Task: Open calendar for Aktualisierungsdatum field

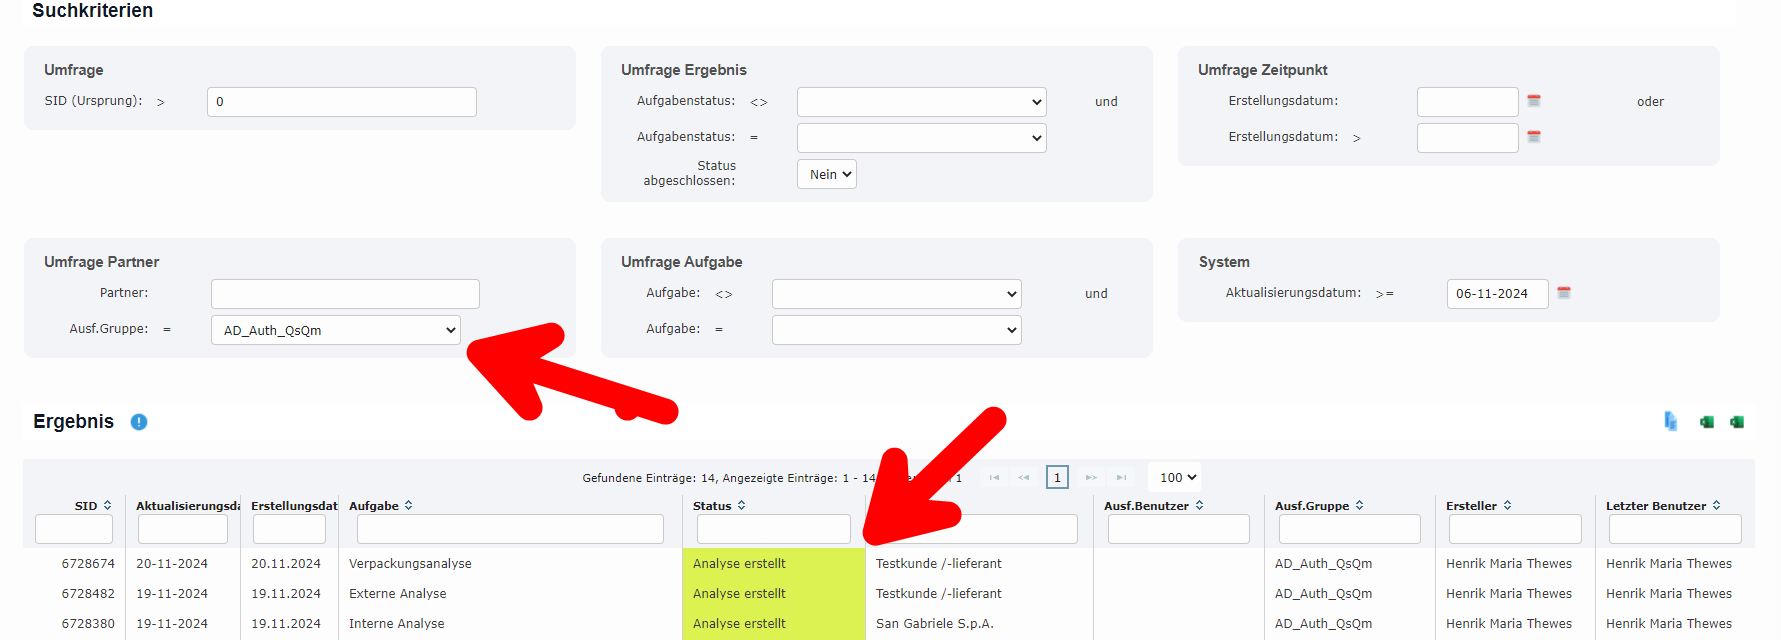Action: tap(1564, 293)
